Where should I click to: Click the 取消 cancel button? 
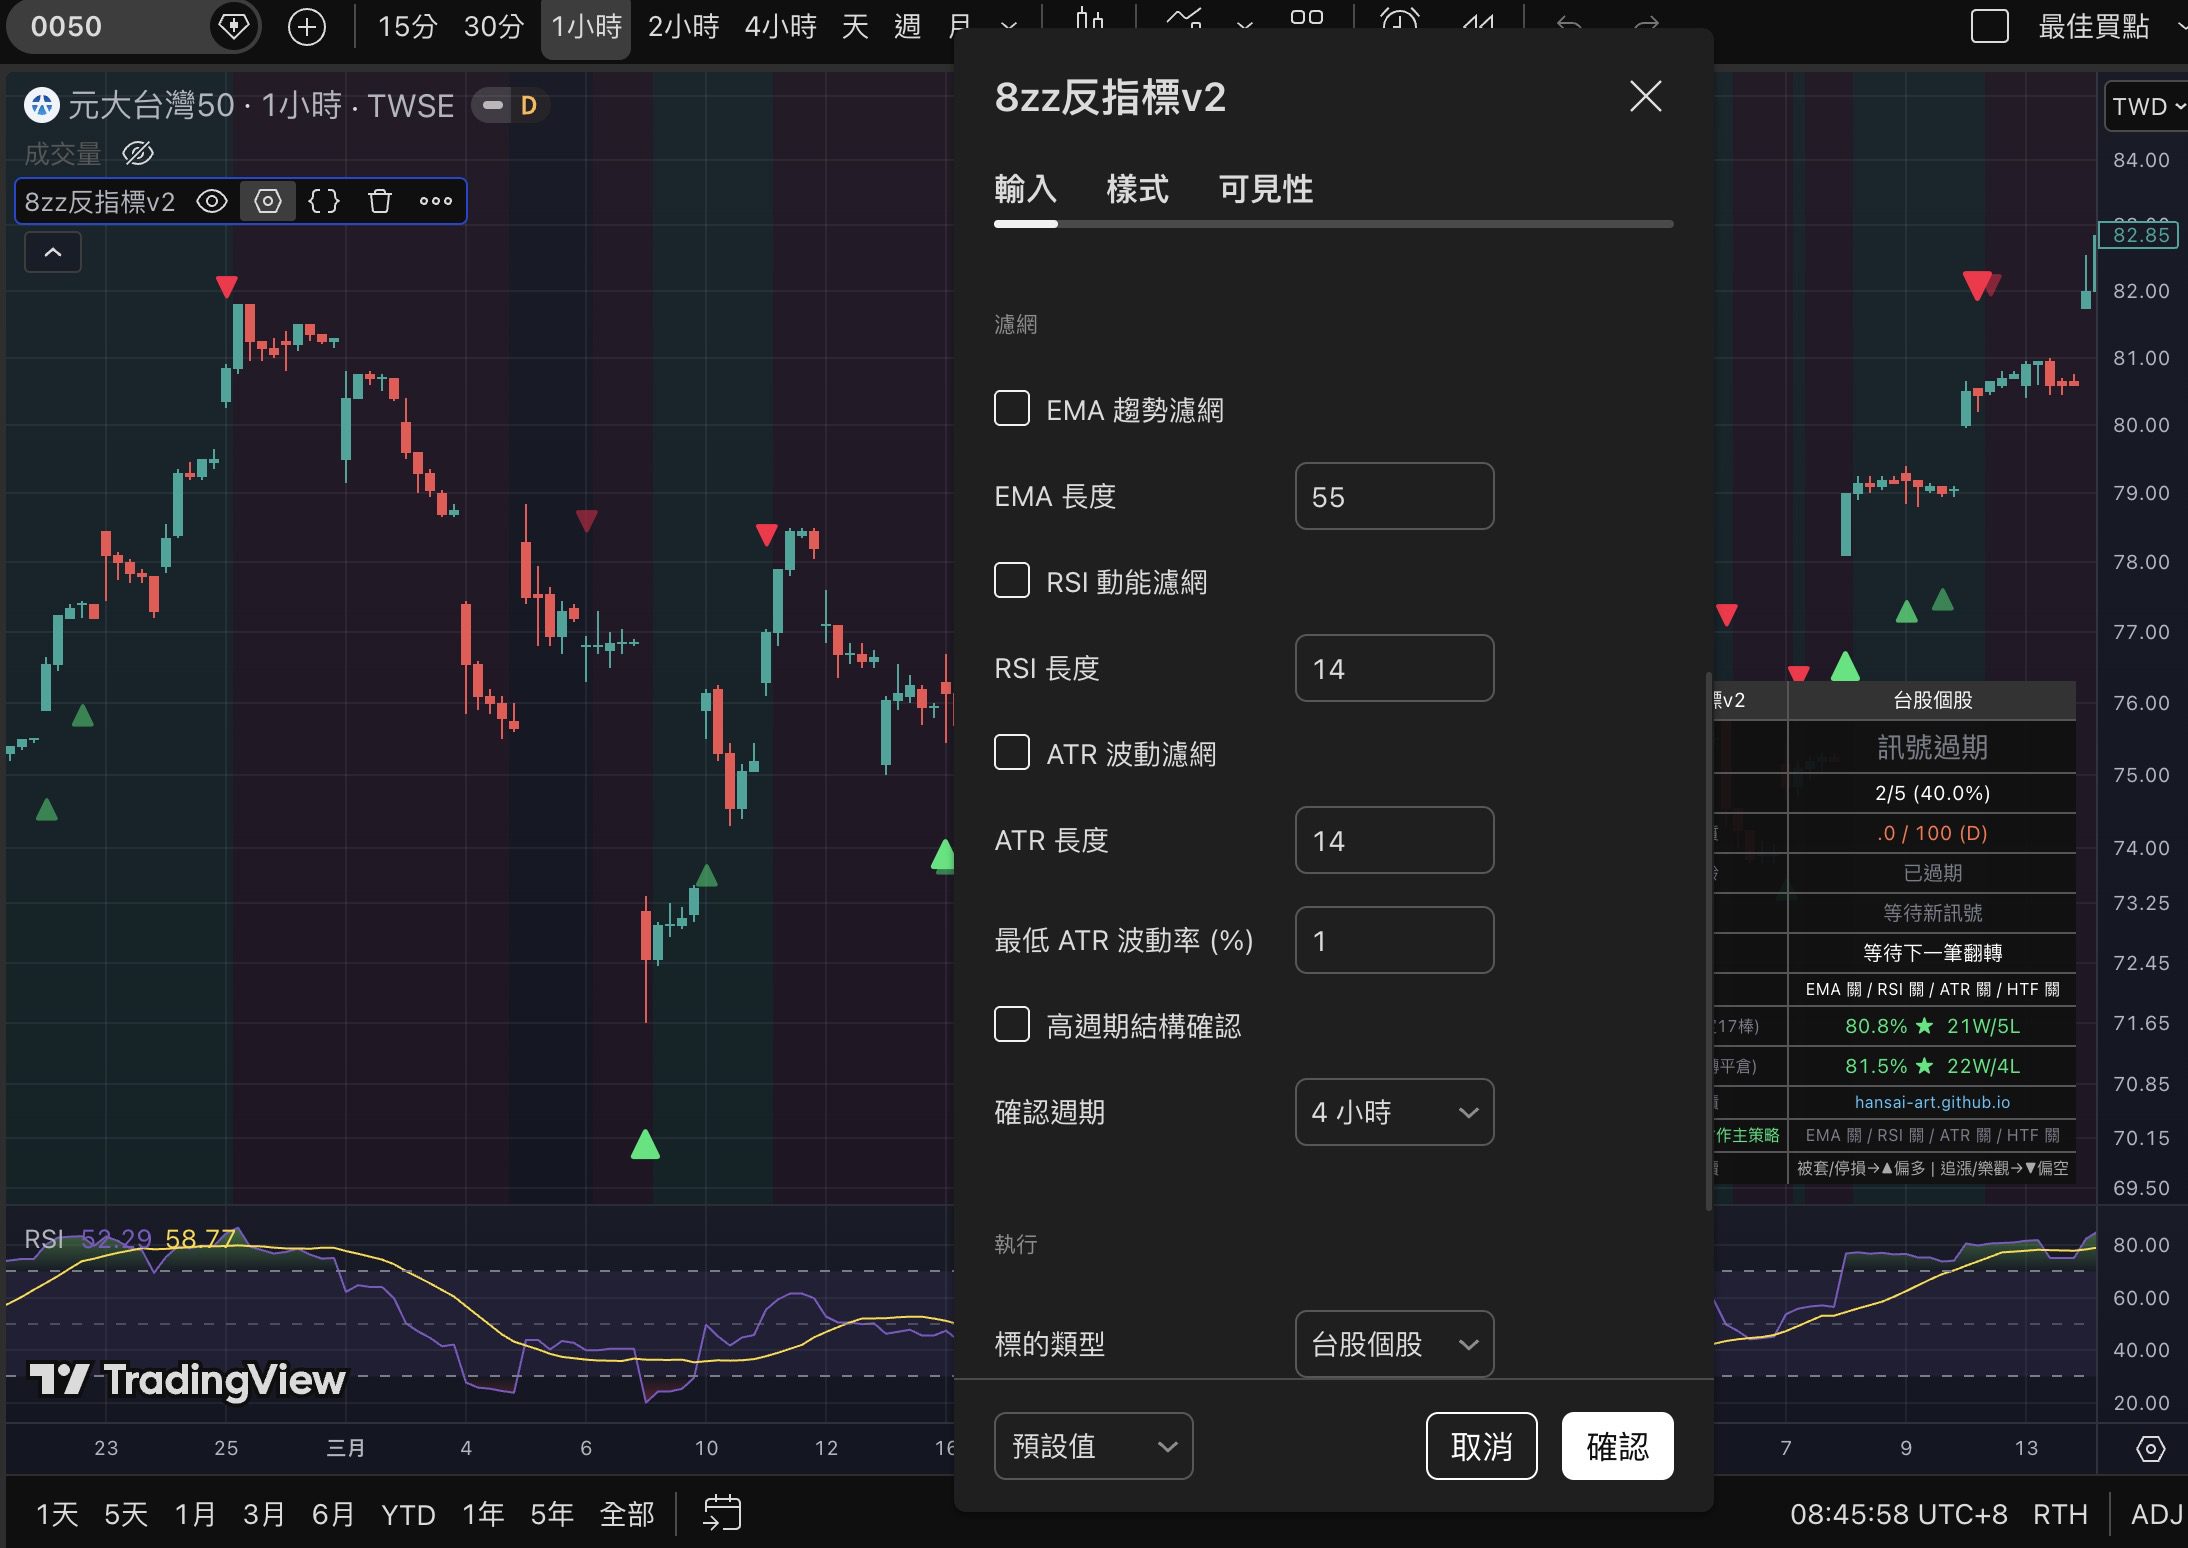tap(1481, 1446)
